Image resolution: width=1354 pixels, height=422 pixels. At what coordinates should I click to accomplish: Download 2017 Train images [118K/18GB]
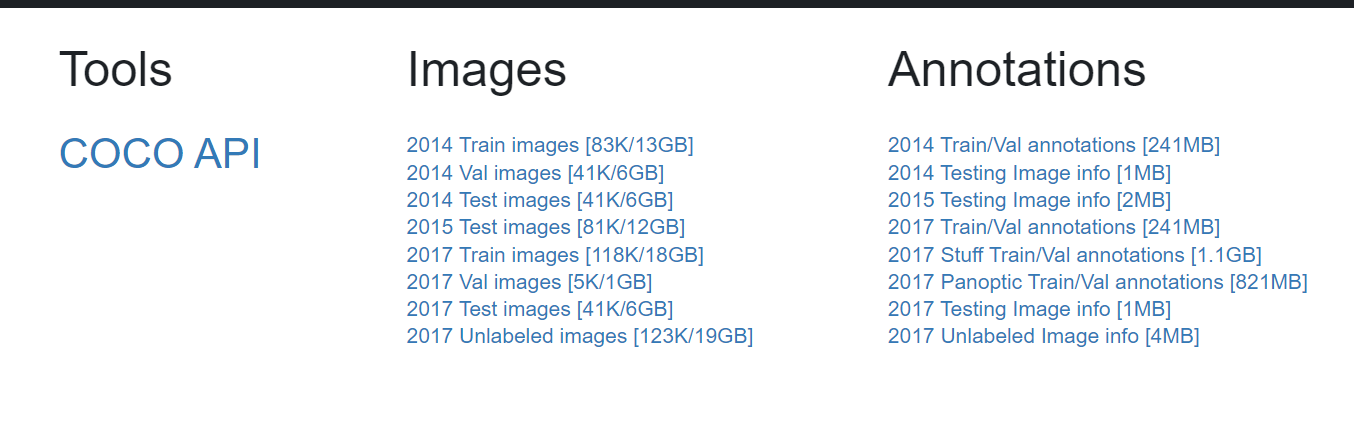(x=554, y=255)
